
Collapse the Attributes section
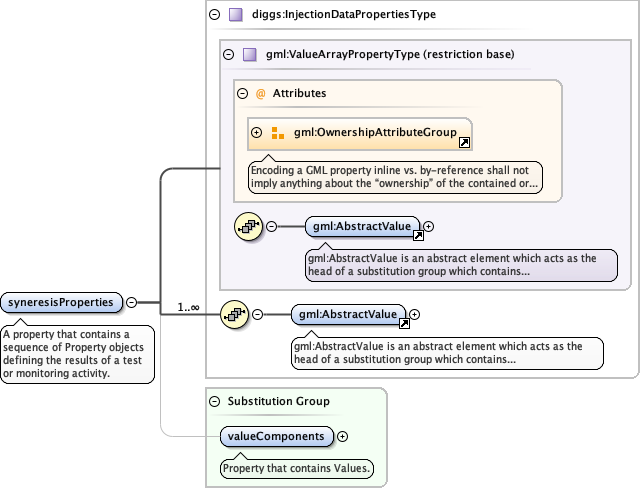coord(242,93)
